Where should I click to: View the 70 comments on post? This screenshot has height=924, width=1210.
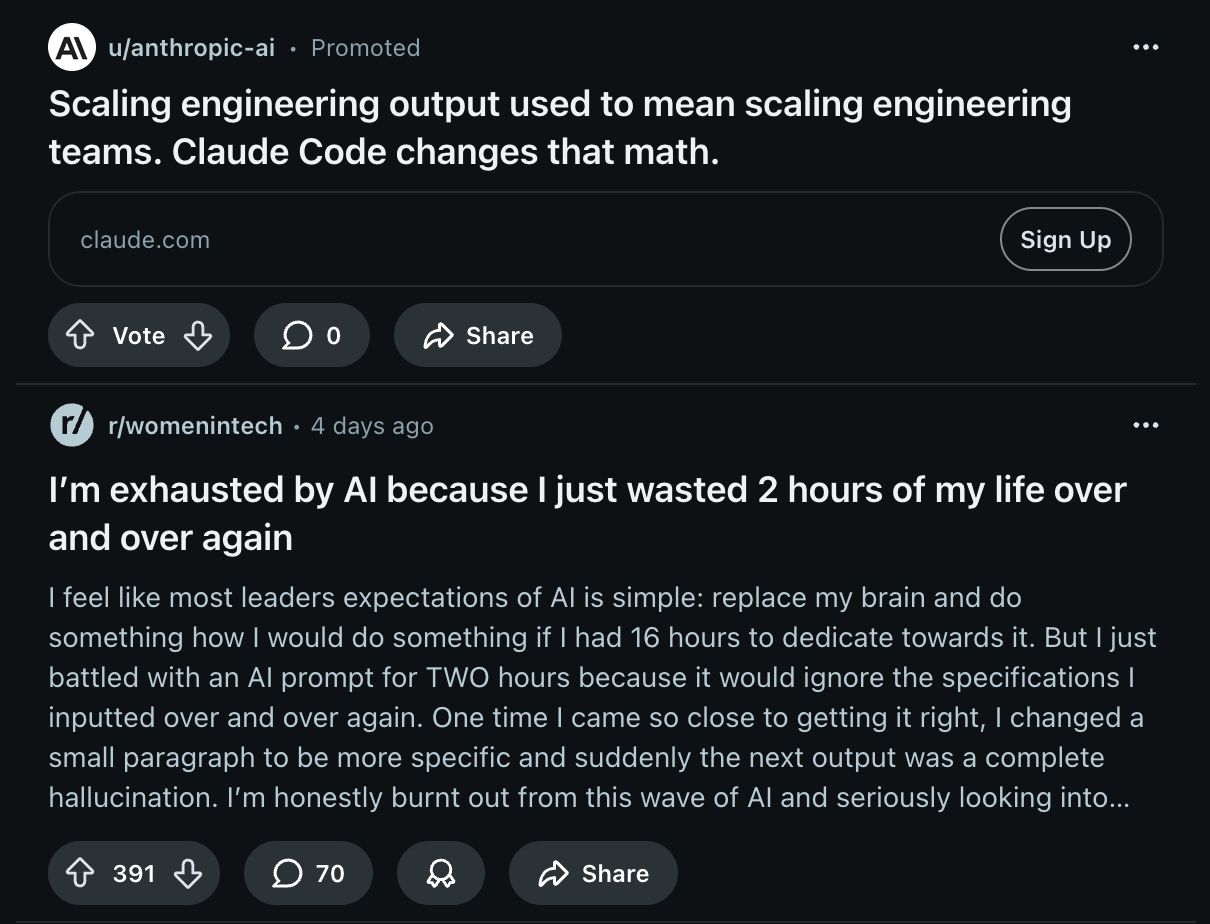pyautogui.click(x=308, y=874)
